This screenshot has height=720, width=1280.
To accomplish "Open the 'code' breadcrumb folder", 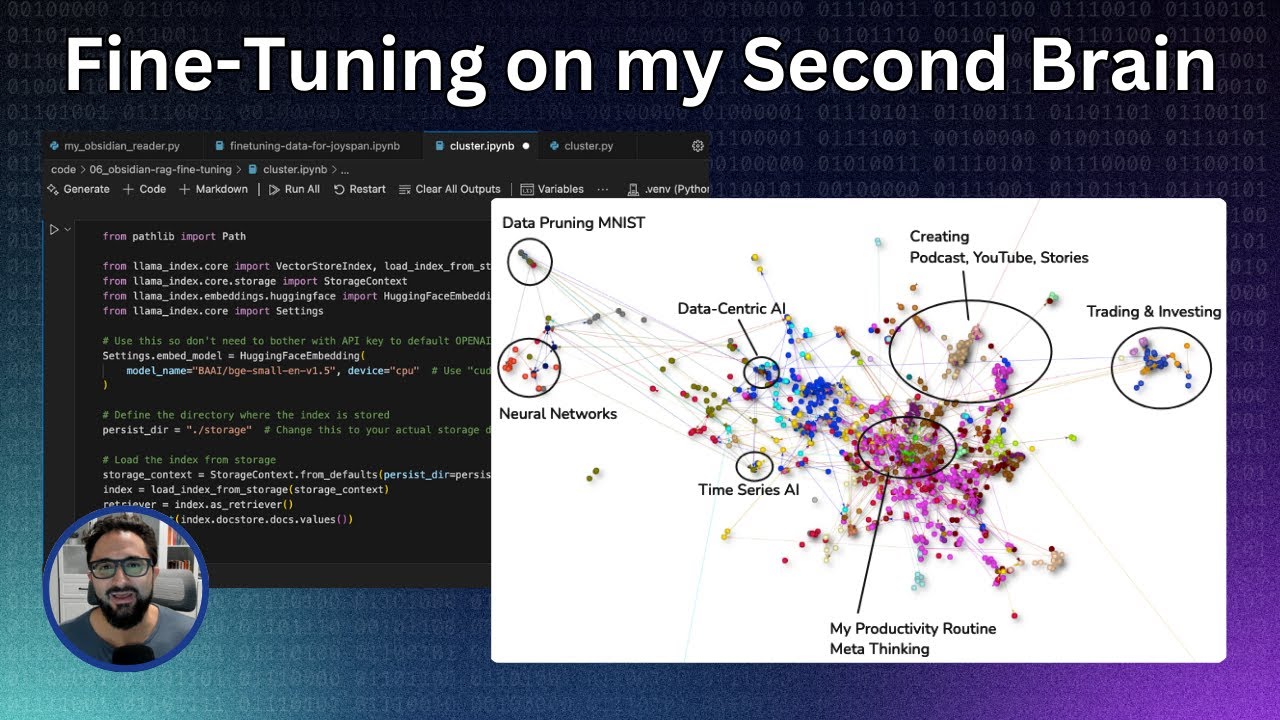I will (x=63, y=169).
